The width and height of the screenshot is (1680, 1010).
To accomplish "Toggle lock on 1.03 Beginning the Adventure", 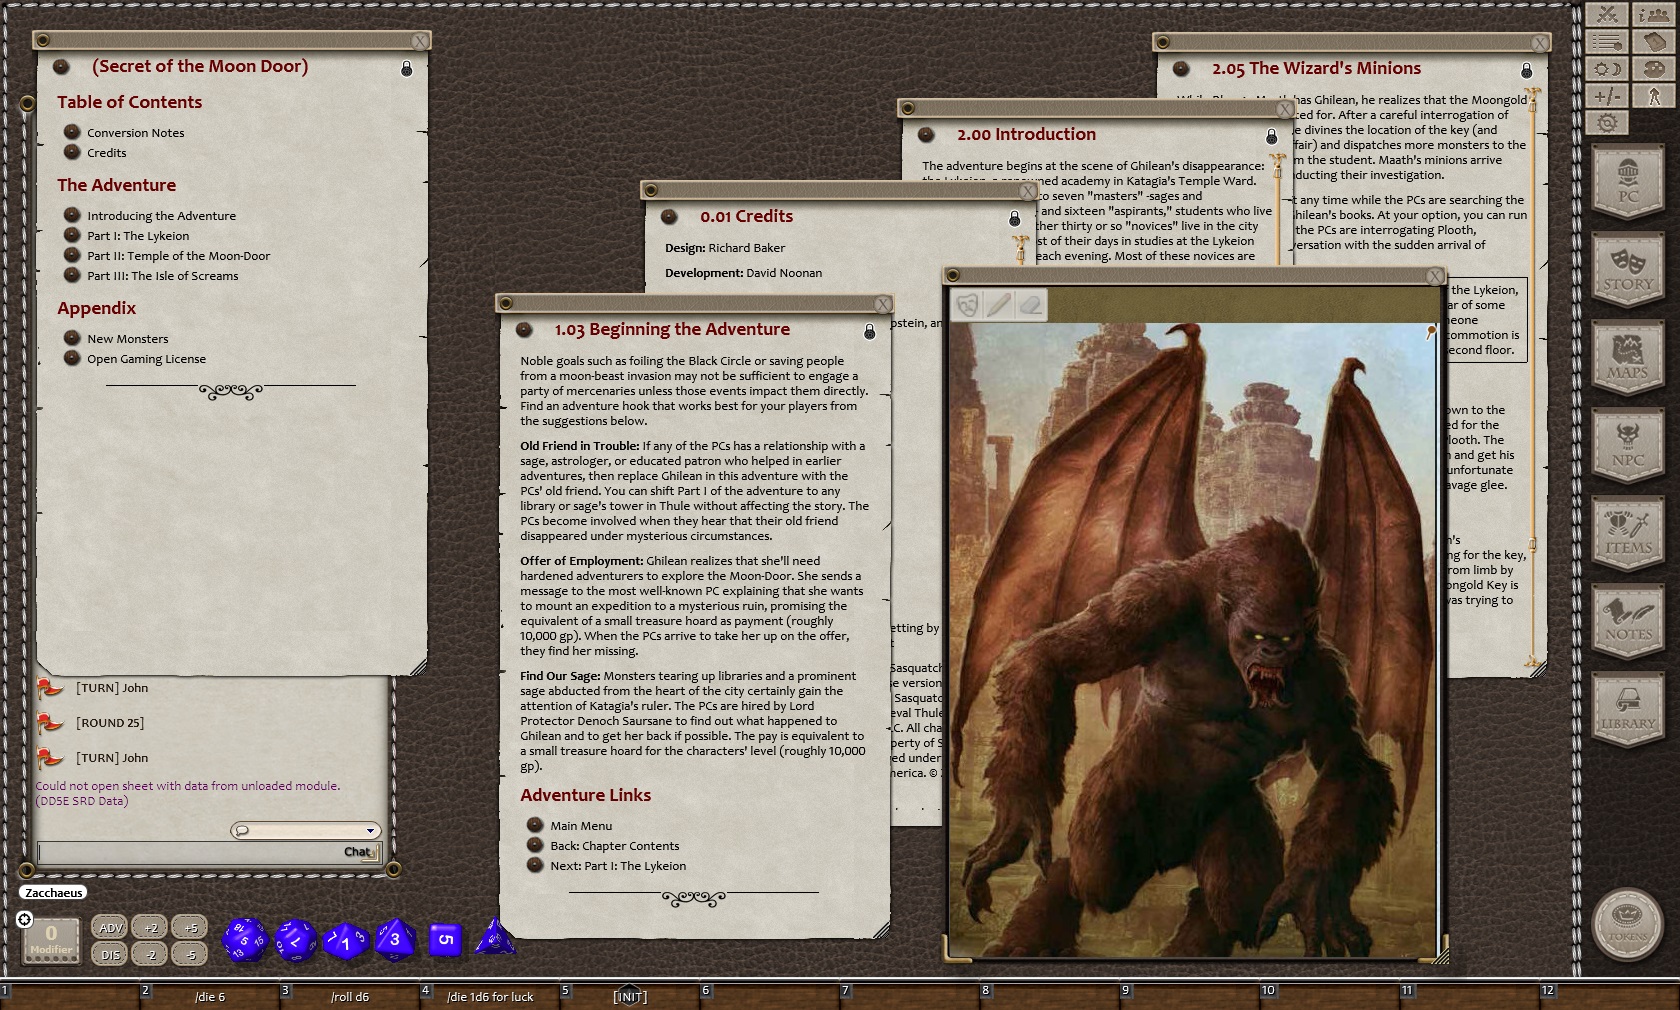I will click(x=869, y=331).
